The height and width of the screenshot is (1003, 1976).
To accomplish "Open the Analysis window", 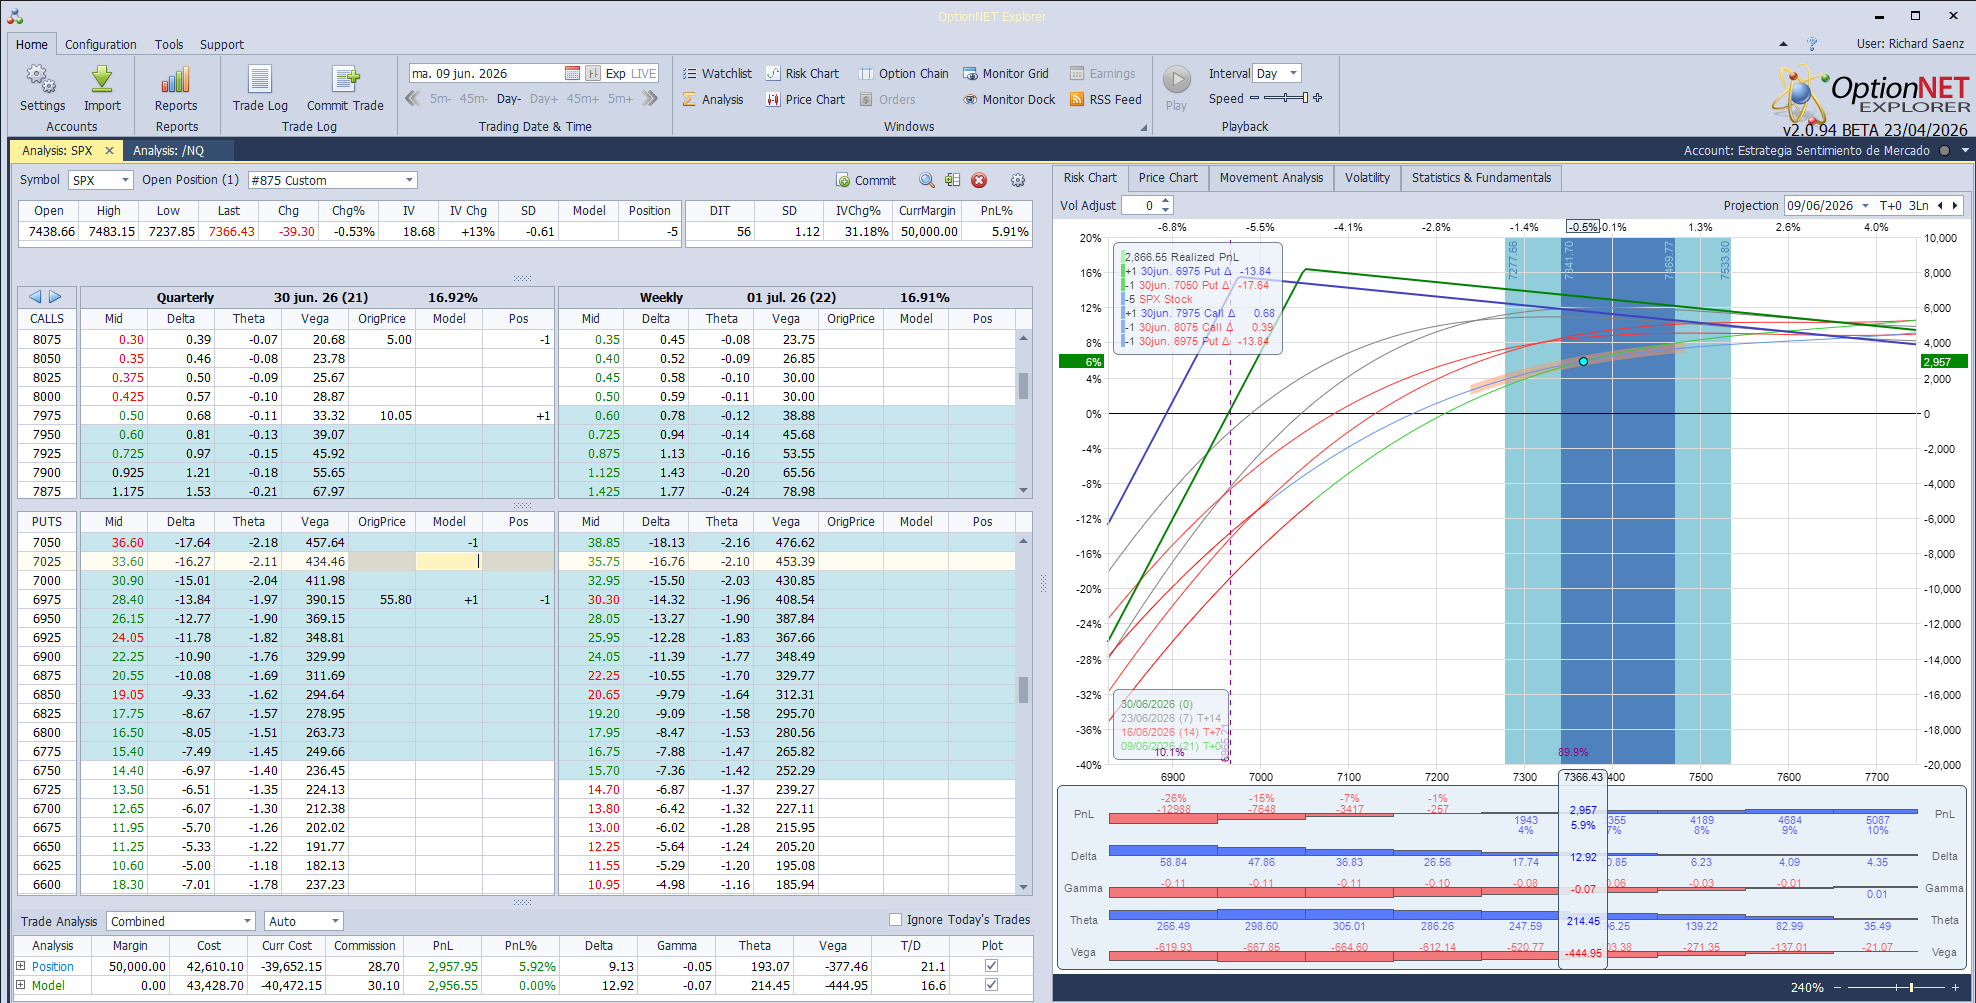I will 713,99.
